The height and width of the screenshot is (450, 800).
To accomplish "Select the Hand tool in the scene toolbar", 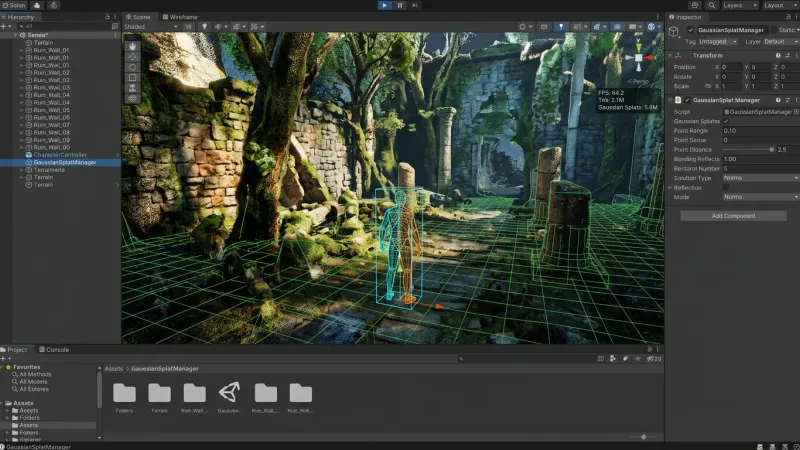I will [133, 46].
